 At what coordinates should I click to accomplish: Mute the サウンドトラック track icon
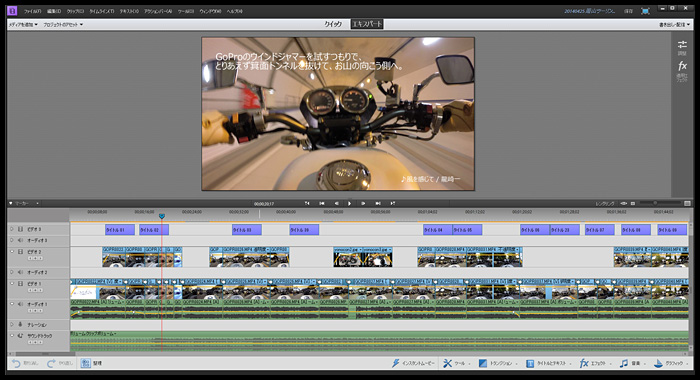pos(20,336)
